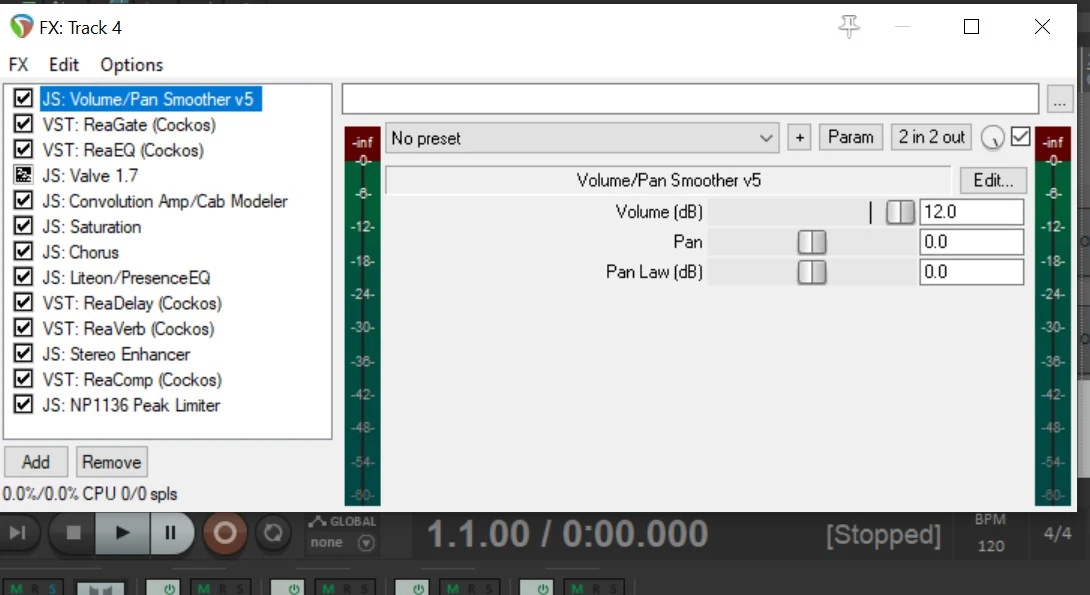
Task: Click the plus preset button
Action: 799,138
